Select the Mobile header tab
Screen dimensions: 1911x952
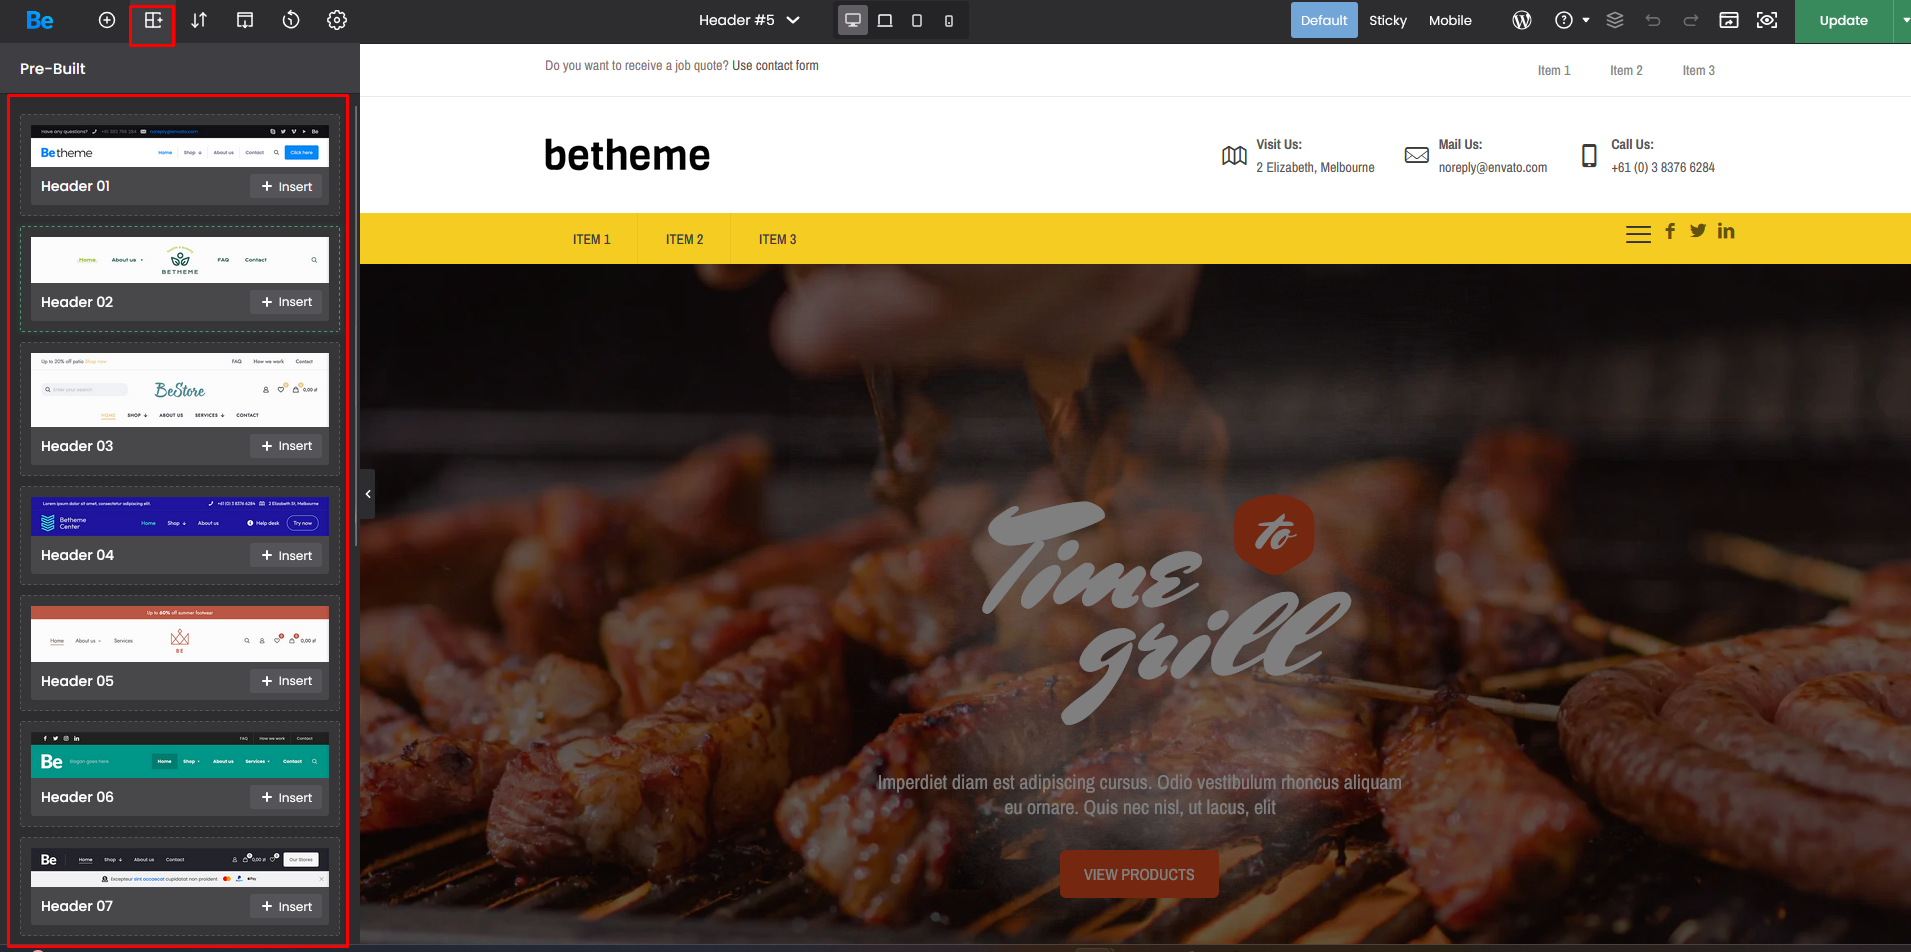pyautogui.click(x=1450, y=20)
